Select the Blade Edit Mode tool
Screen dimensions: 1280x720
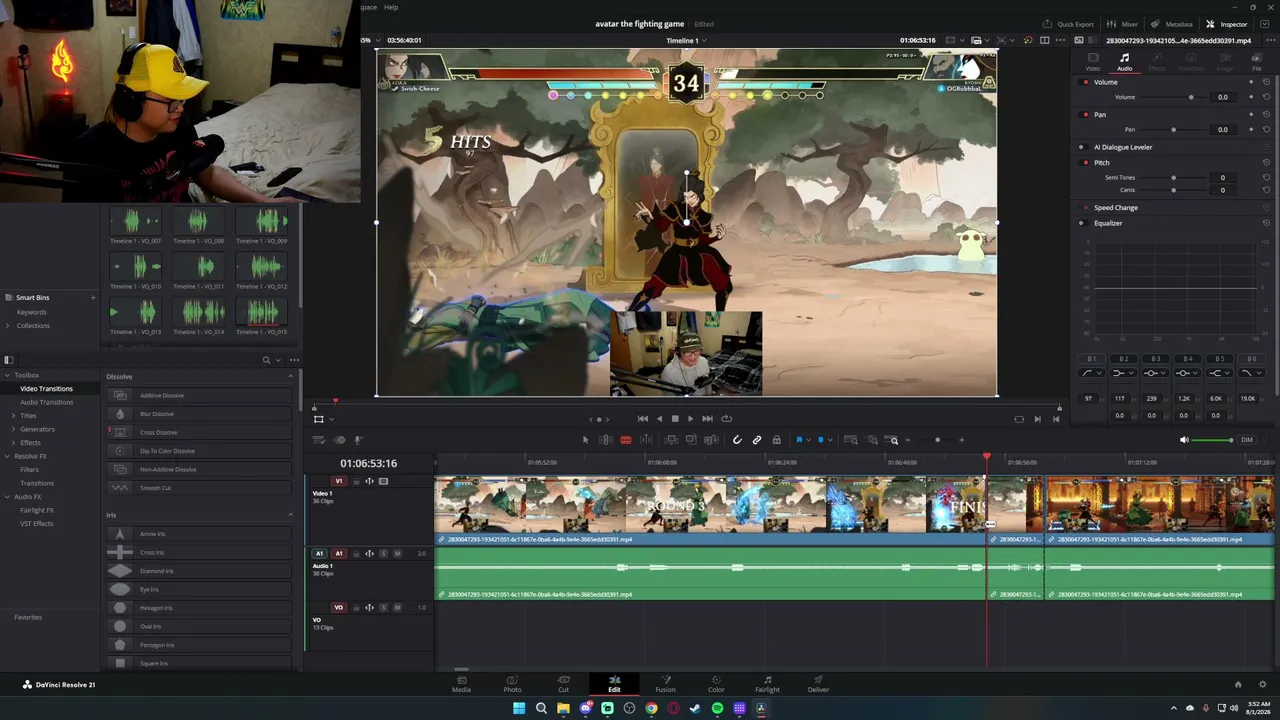pos(626,440)
